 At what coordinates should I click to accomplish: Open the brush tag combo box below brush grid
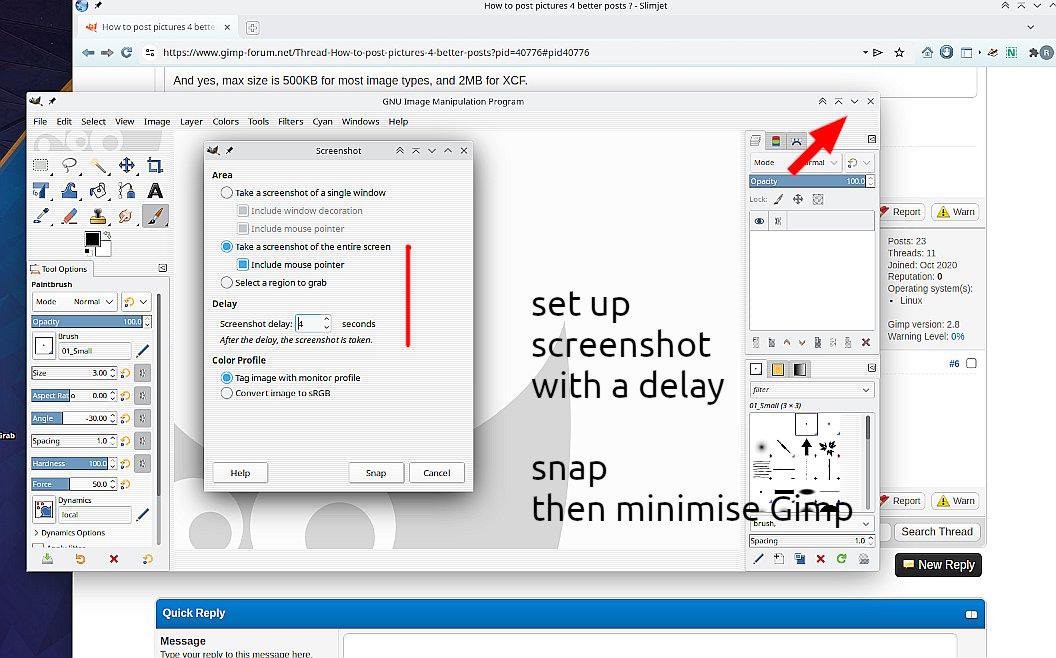tap(812, 523)
